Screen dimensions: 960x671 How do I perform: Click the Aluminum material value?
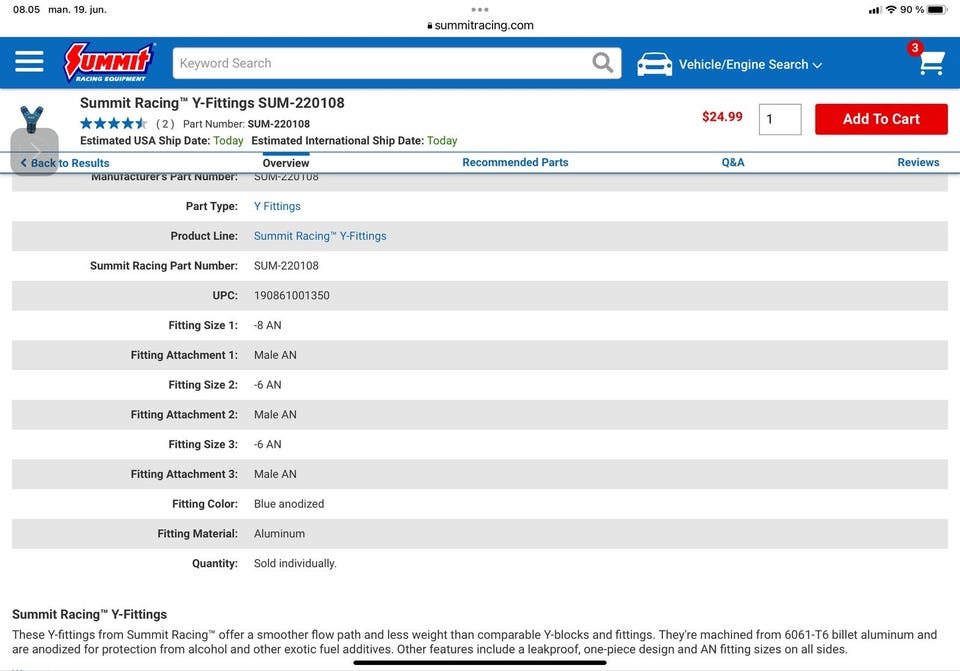[279, 534]
